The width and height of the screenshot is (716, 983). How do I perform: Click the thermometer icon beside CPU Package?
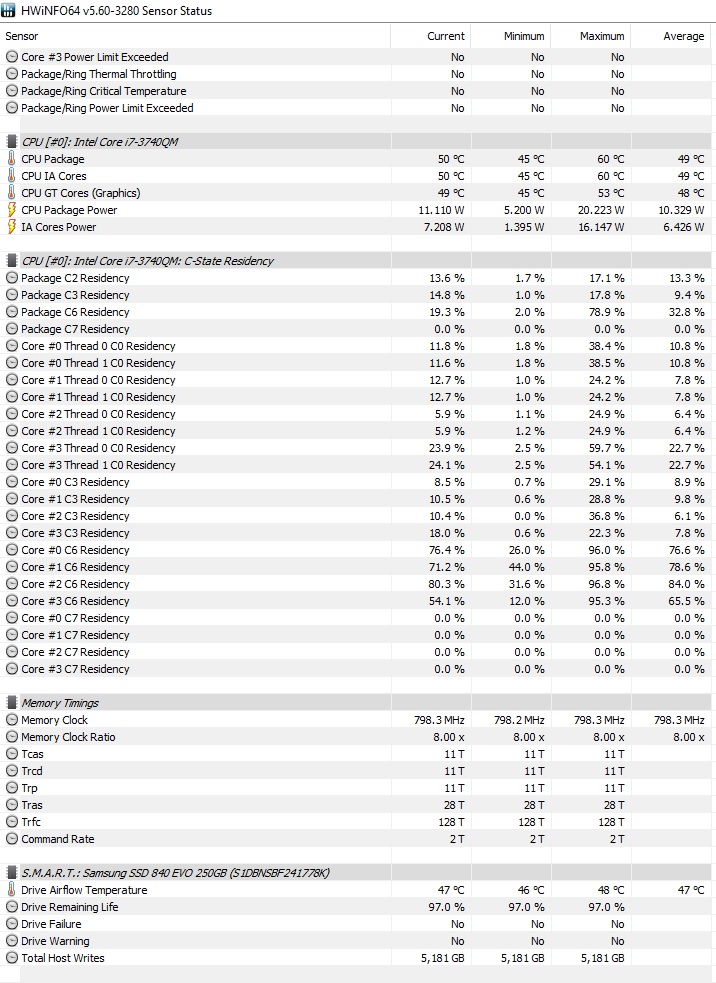(11, 159)
